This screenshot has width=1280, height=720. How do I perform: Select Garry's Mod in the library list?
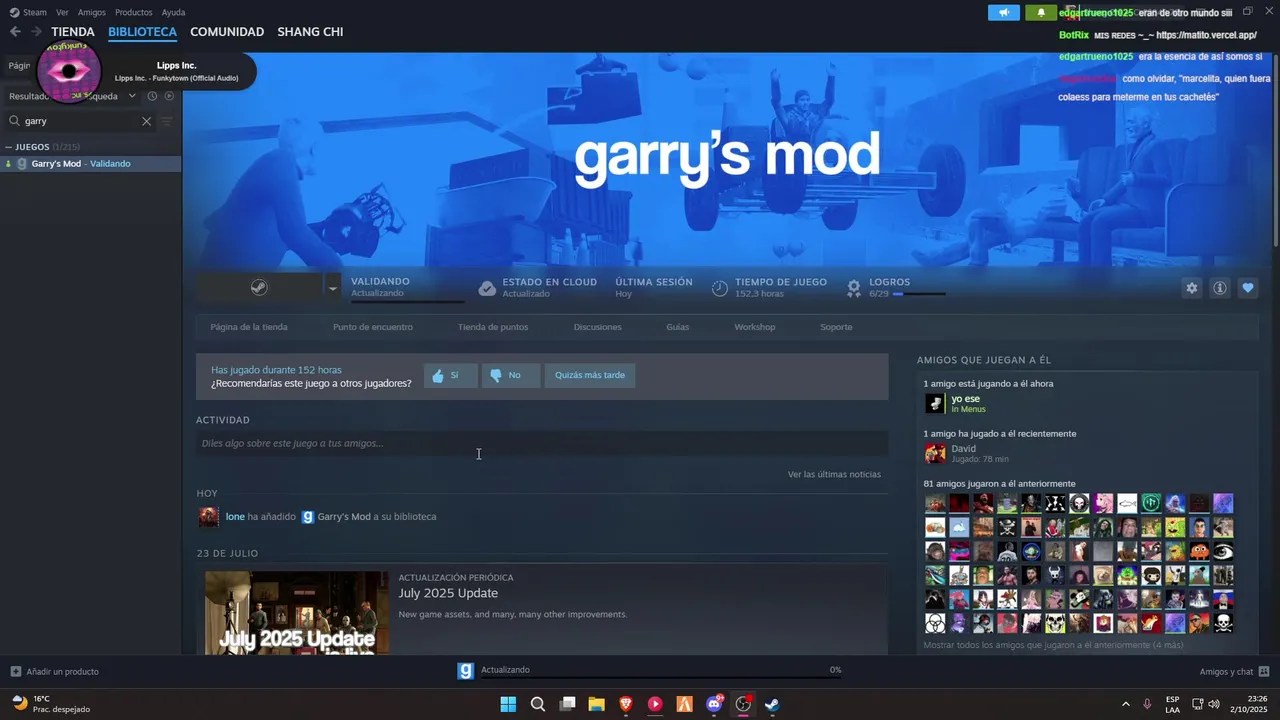(x=91, y=164)
